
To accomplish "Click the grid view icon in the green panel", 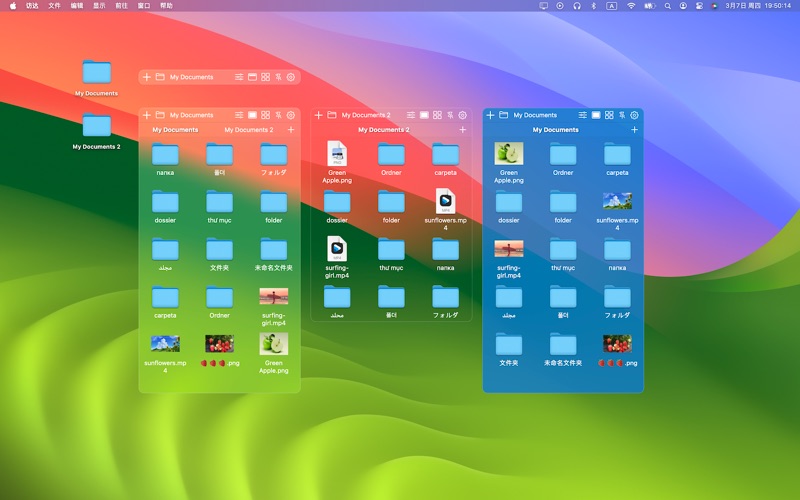I will tap(265, 115).
